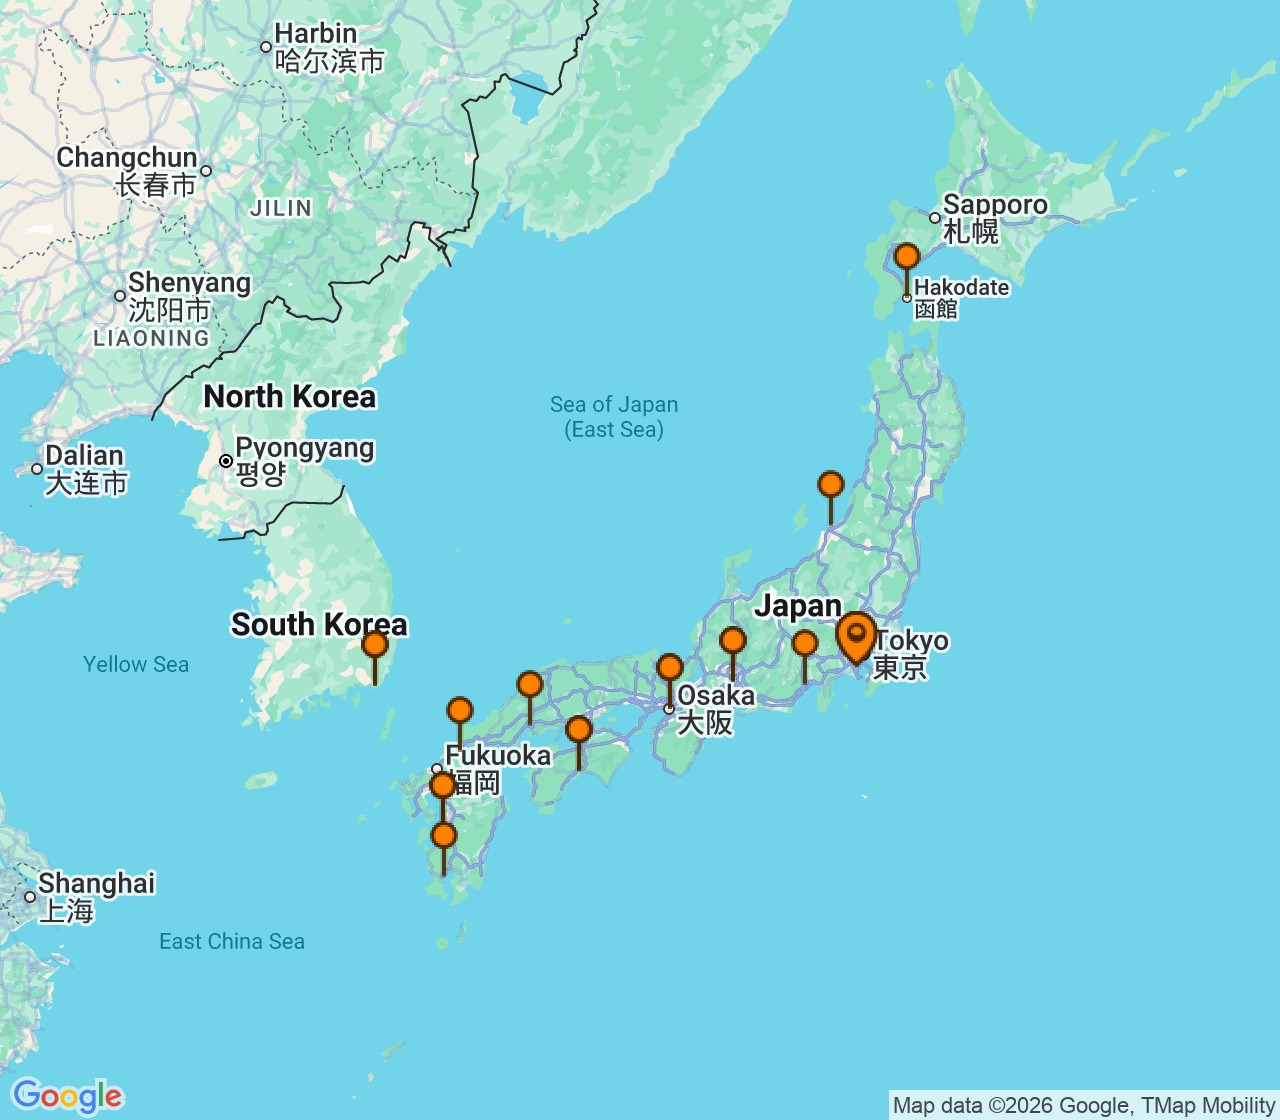Image resolution: width=1280 pixels, height=1120 pixels.
Task: Select the JILIN province label
Action: pyautogui.click(x=281, y=208)
